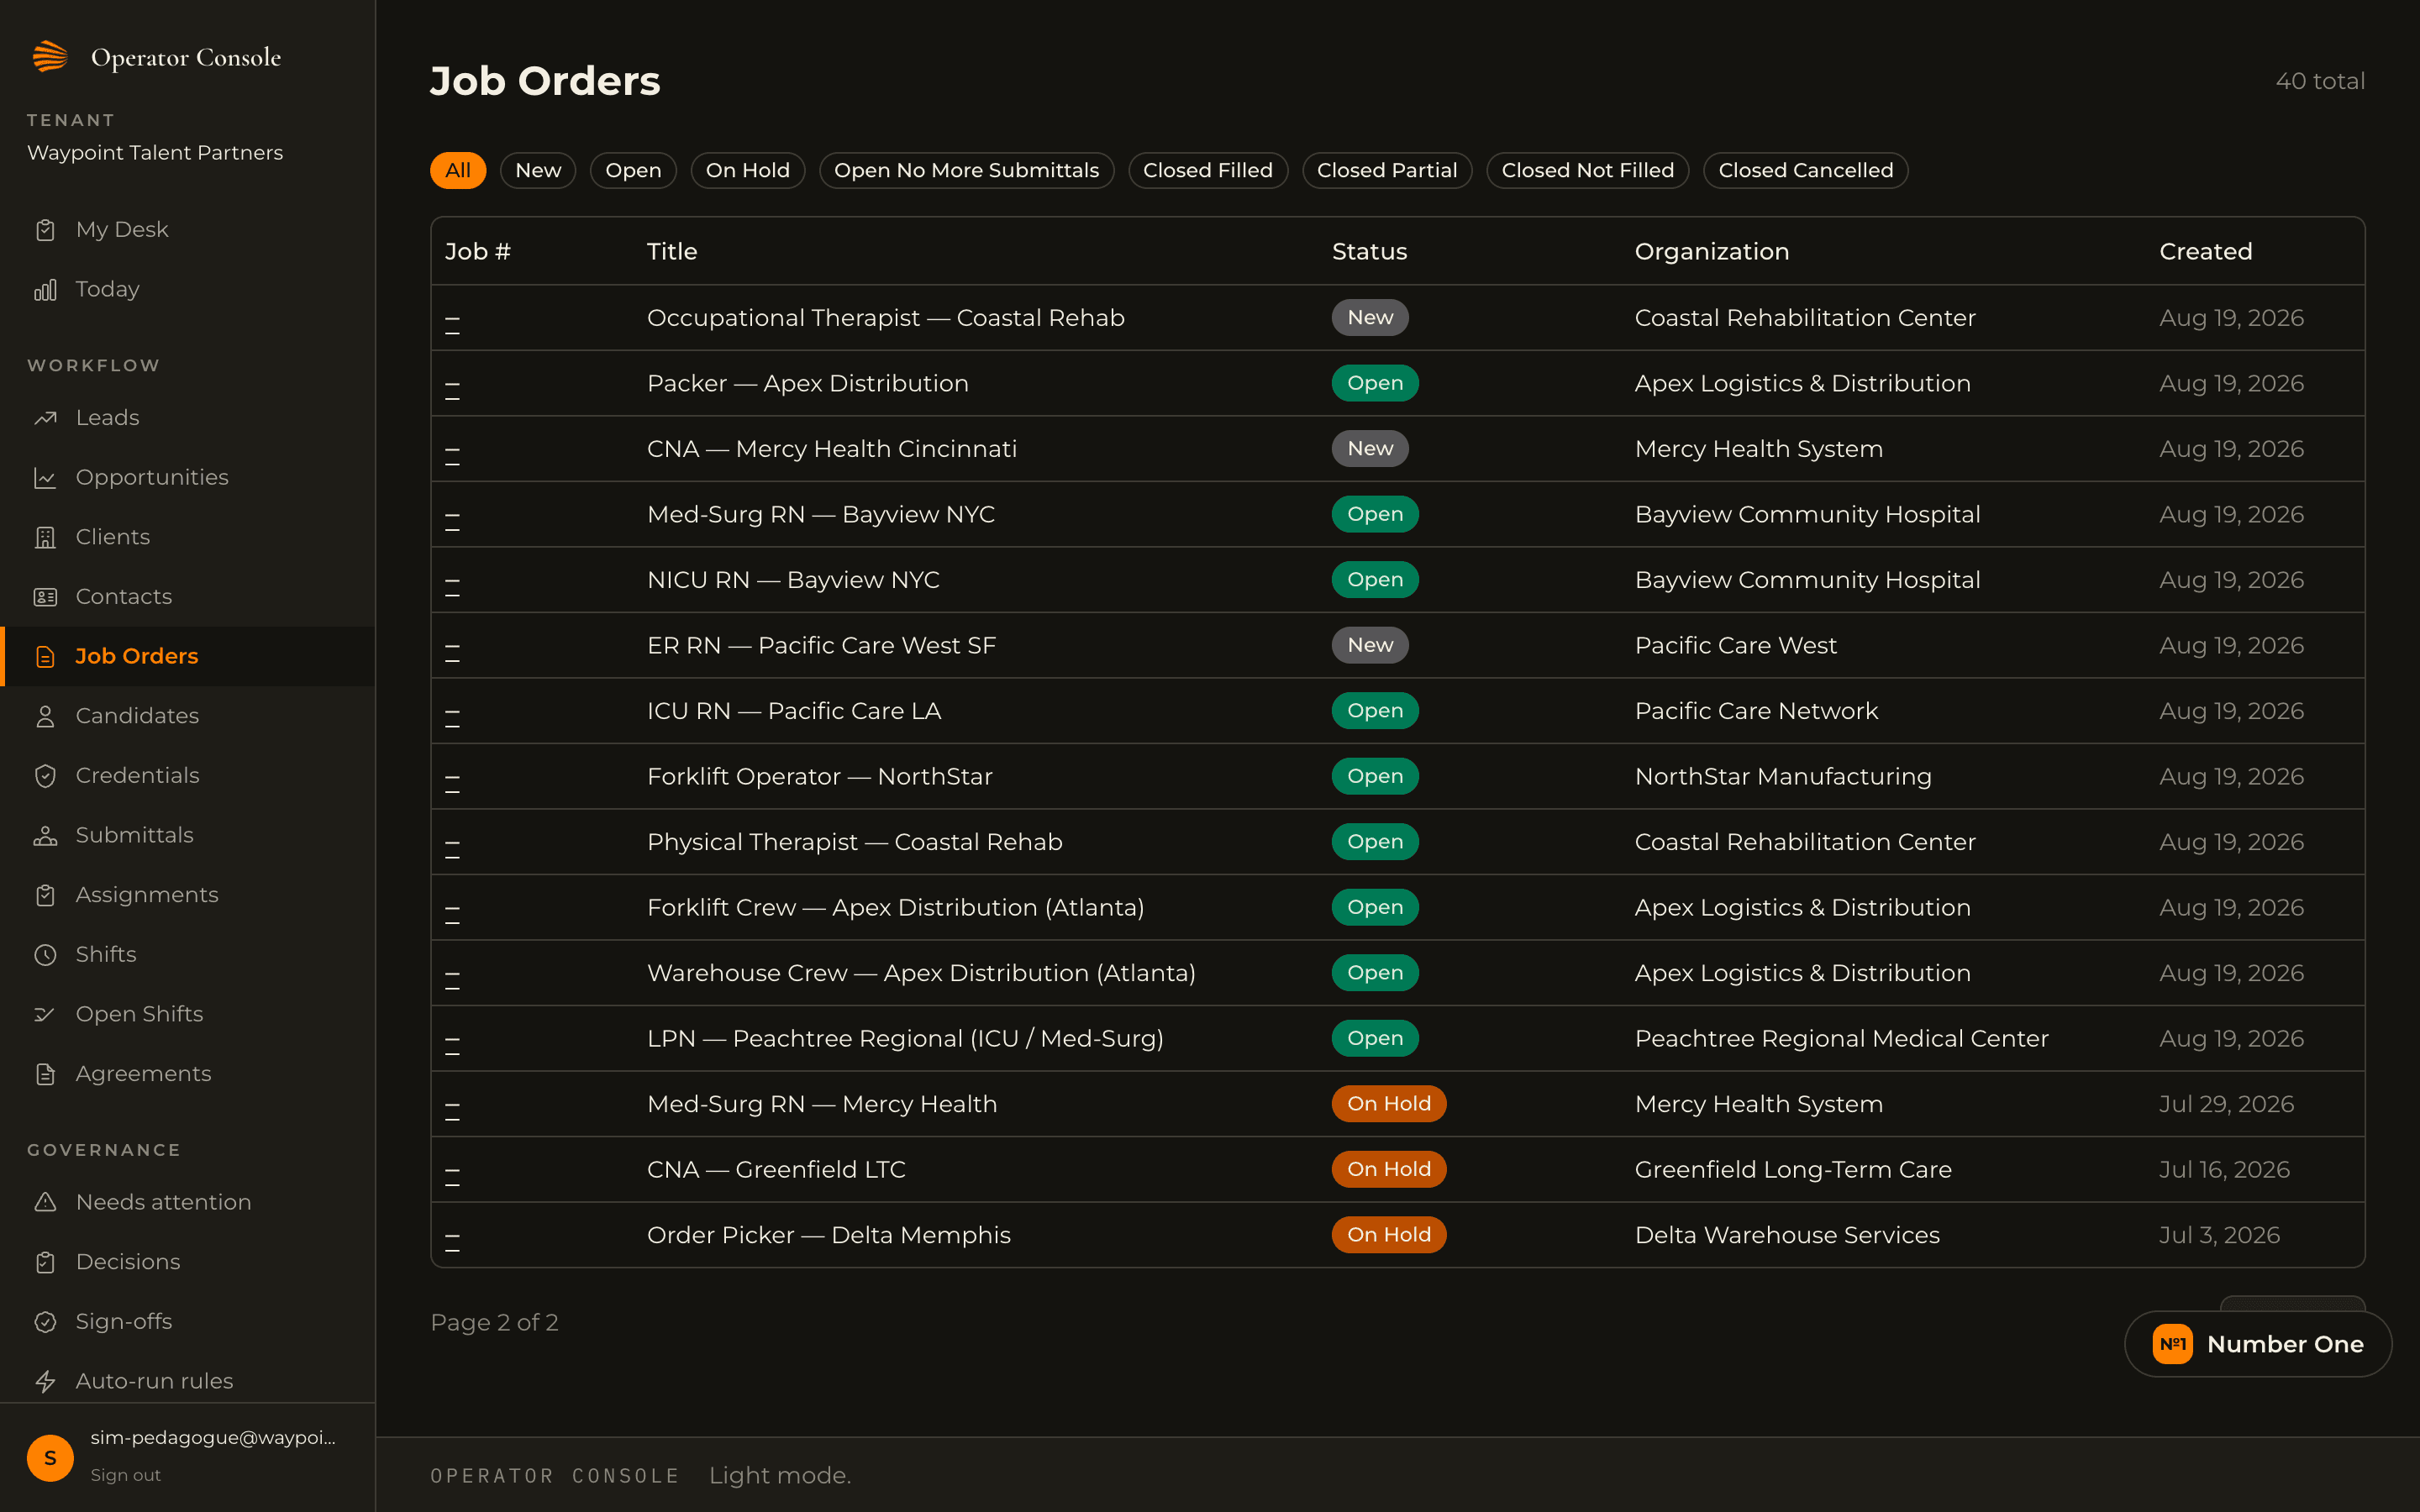This screenshot has width=2420, height=1512.
Task: Click the Operator Console logo icon
Action: pyautogui.click(x=50, y=57)
